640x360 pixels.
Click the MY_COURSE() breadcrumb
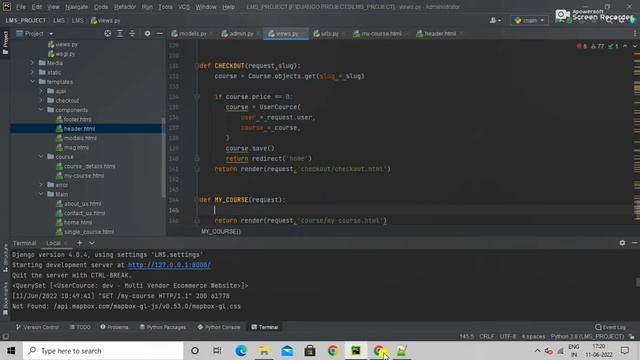(x=221, y=231)
